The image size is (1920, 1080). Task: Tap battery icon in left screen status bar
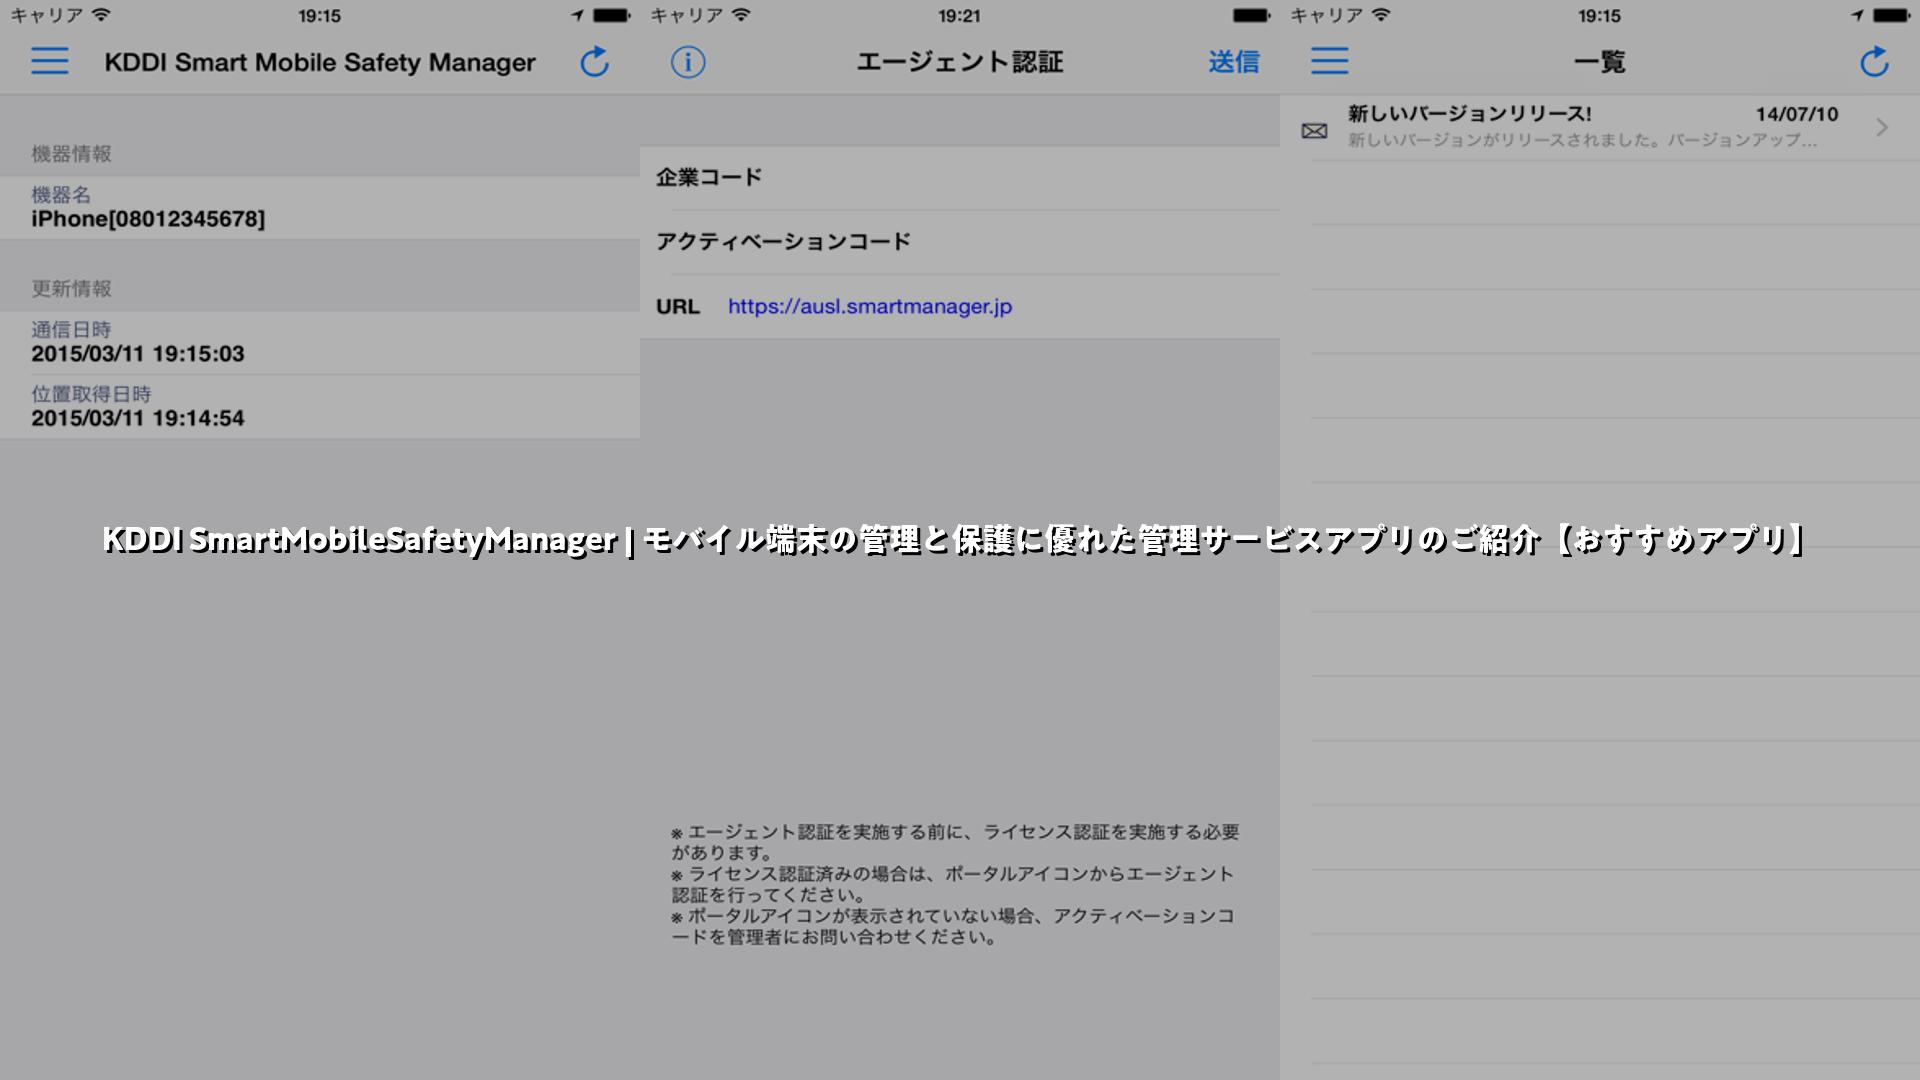tap(612, 15)
